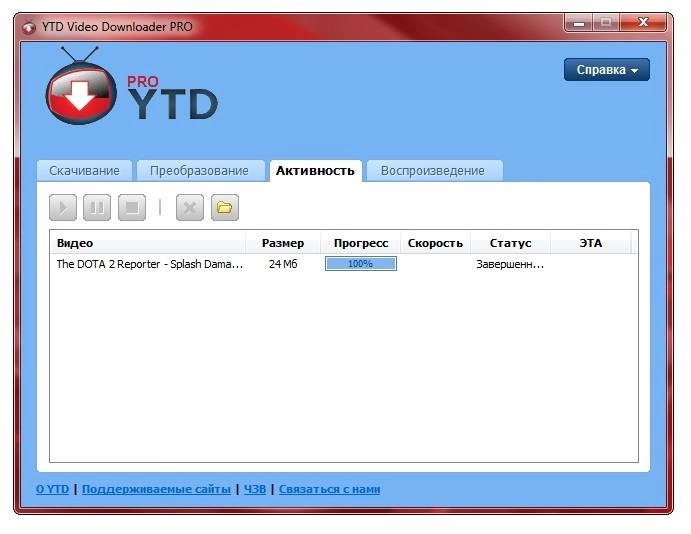Click the 100% progress bar
The width and height of the screenshot is (691, 534).
[x=361, y=263]
